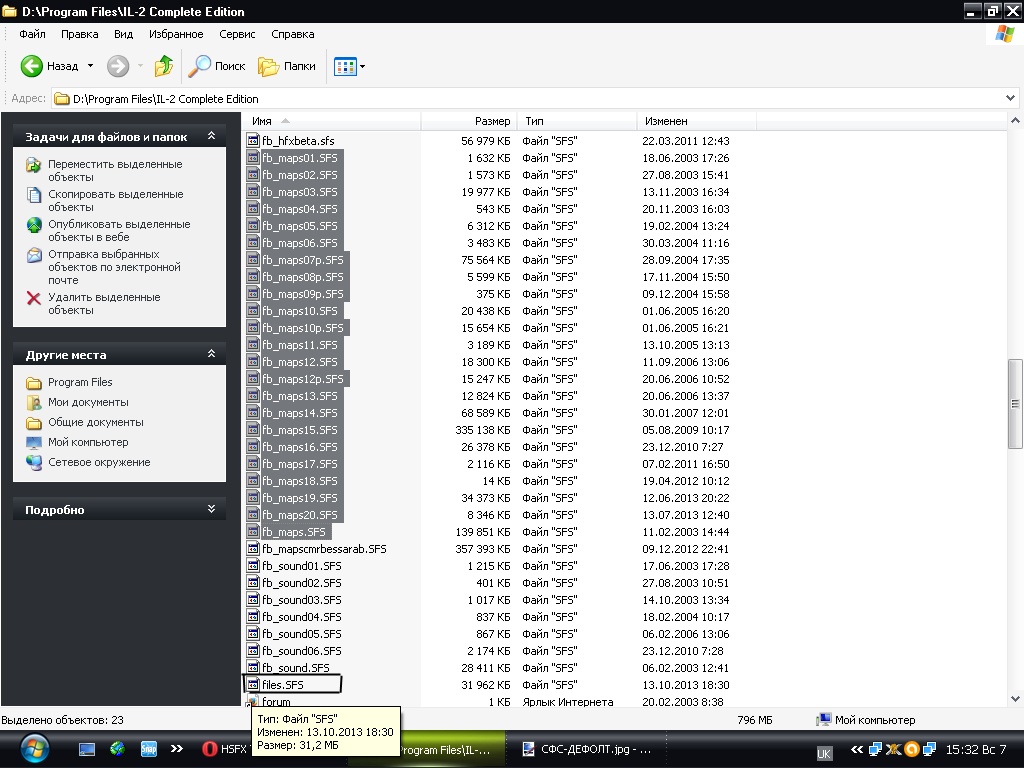
Task: Click the orange circular tray icon
Action: (912, 749)
